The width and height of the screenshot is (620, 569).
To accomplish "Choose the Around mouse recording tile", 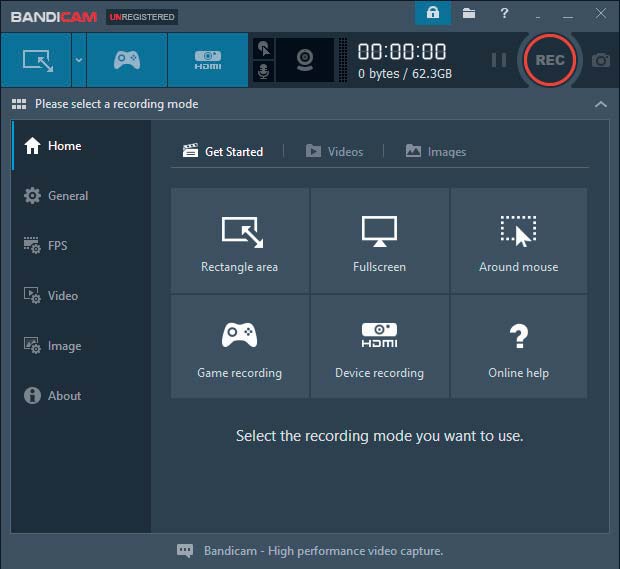I will coord(519,240).
